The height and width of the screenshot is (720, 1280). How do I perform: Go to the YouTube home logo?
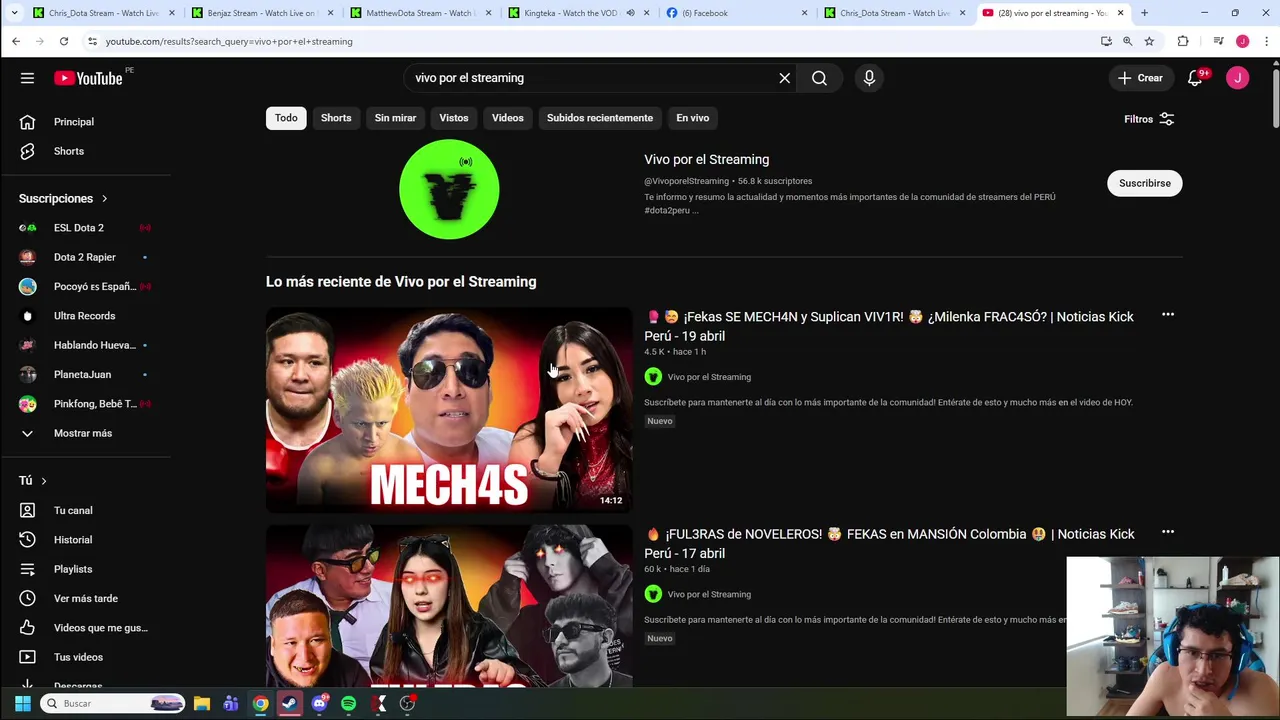pos(88,78)
